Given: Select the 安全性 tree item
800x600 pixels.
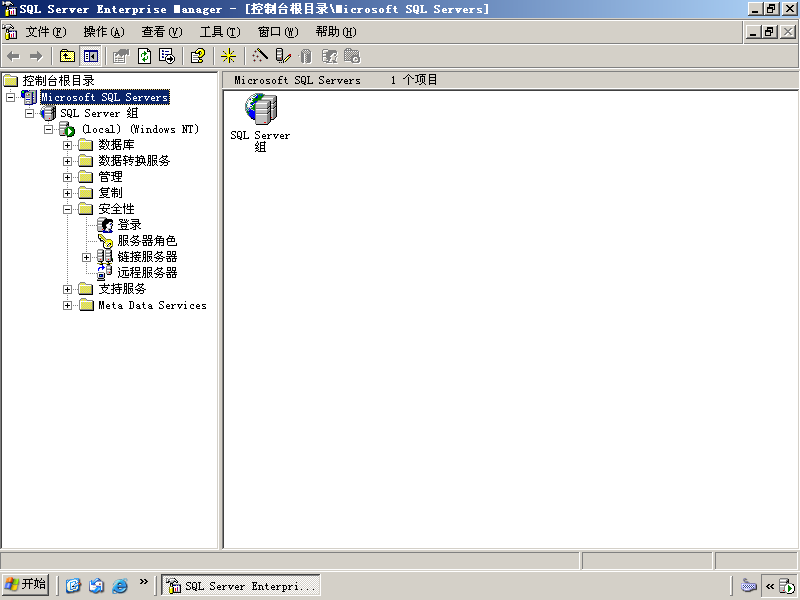Looking at the screenshot, I should point(116,209).
